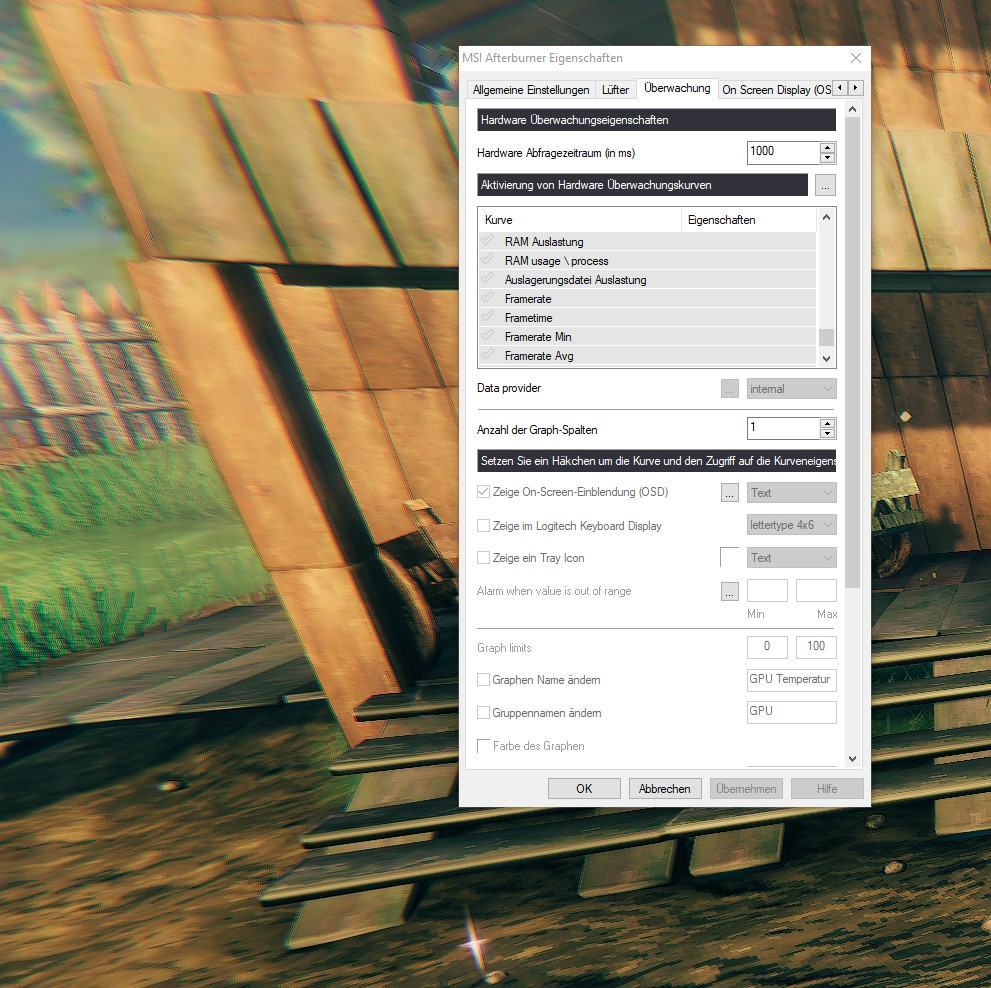
Task: Toggle the Framerate Avg checkmark
Action: tap(487, 355)
